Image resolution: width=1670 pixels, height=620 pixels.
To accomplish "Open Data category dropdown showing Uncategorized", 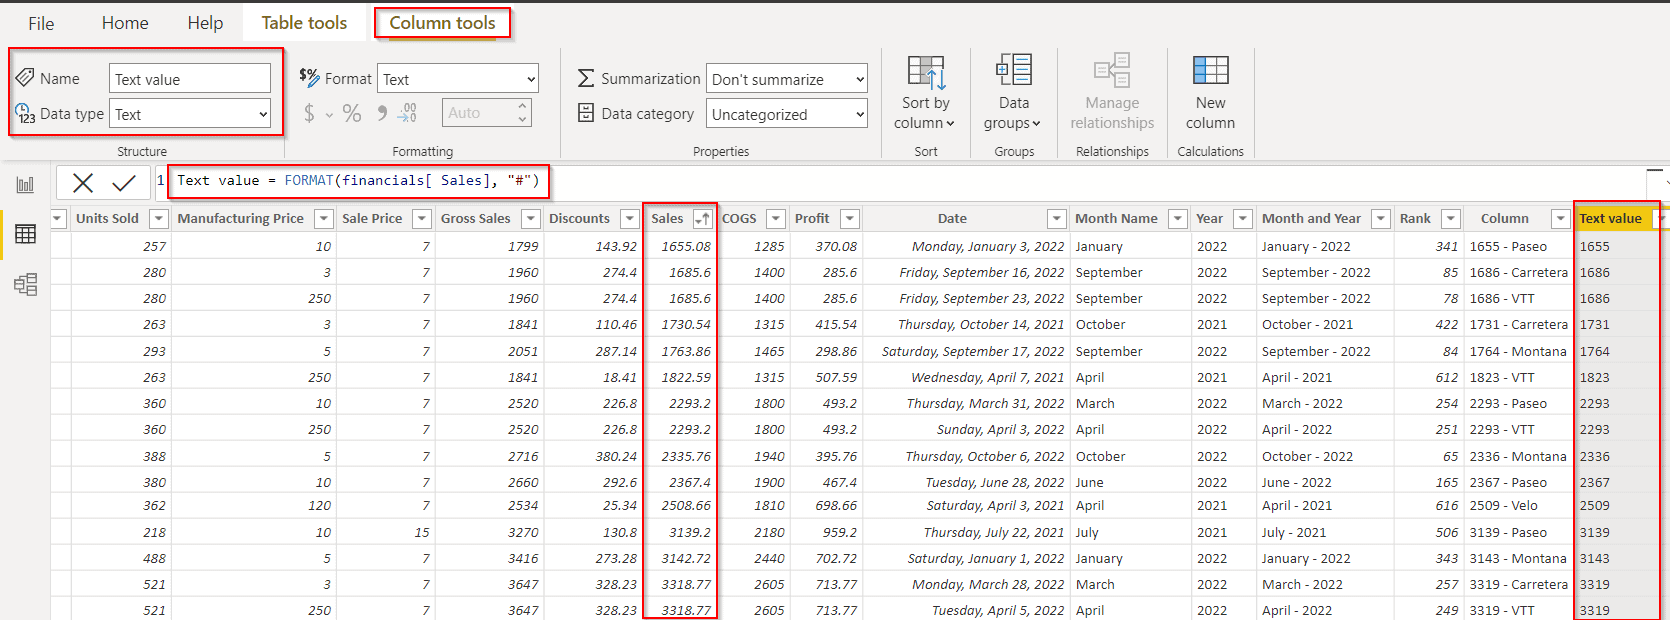I will tap(787, 114).
